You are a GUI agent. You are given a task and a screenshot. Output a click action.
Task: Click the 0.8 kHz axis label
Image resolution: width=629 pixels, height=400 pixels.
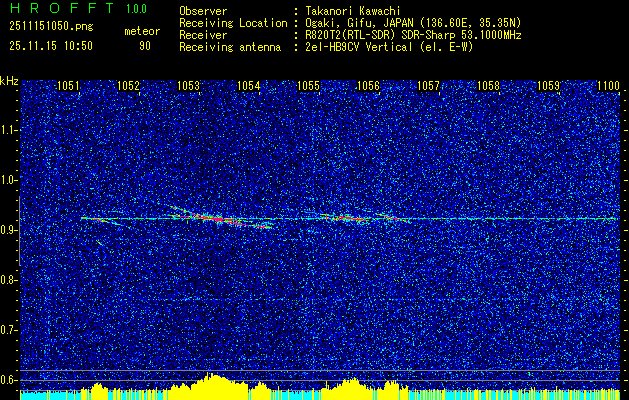pyautogui.click(x=8, y=280)
